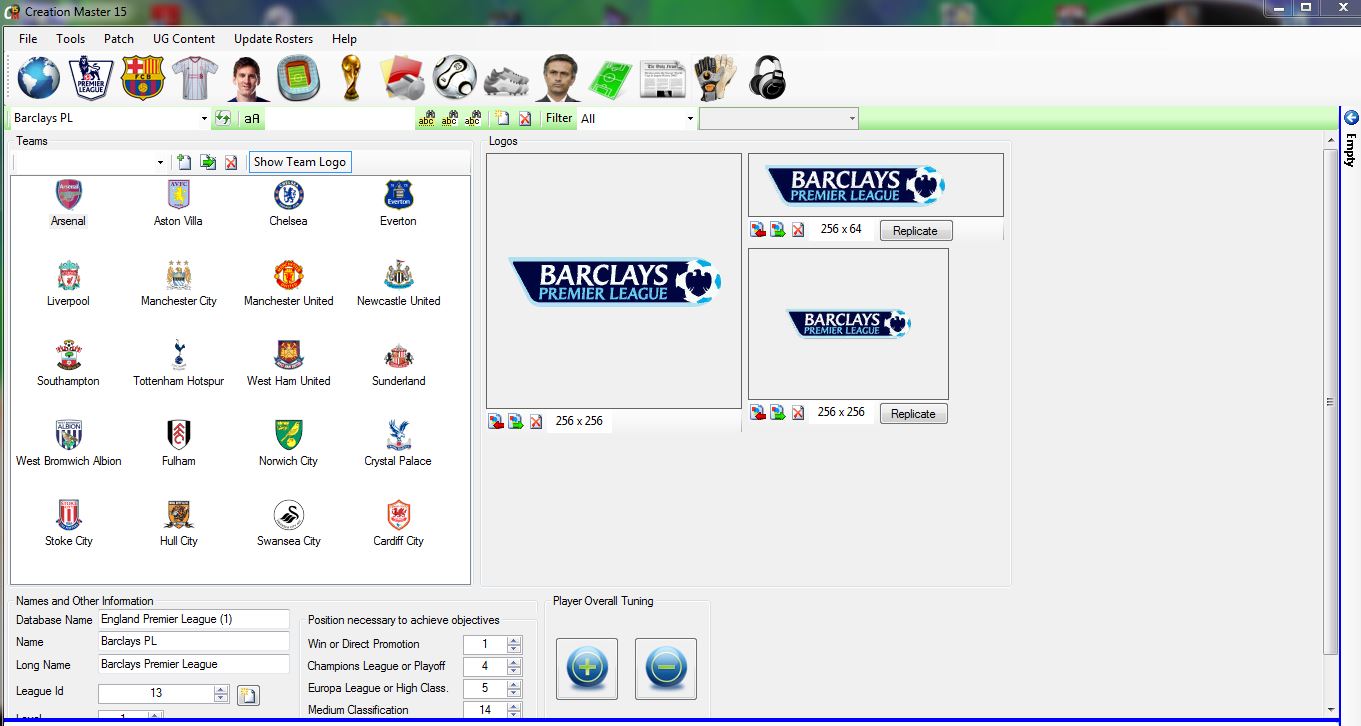Click the green refresh arrows icon beside Barclays PL
Image resolution: width=1361 pixels, height=726 pixels.
pos(223,118)
